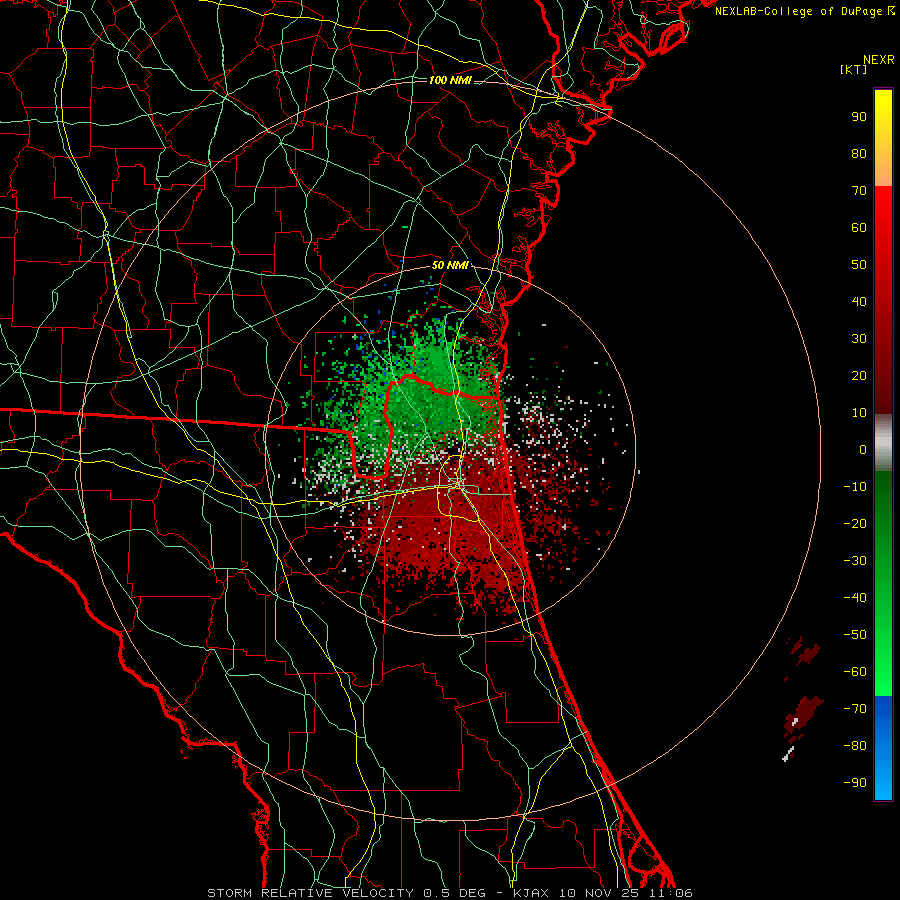Click the NEXR label above the color scale

[878, 60]
